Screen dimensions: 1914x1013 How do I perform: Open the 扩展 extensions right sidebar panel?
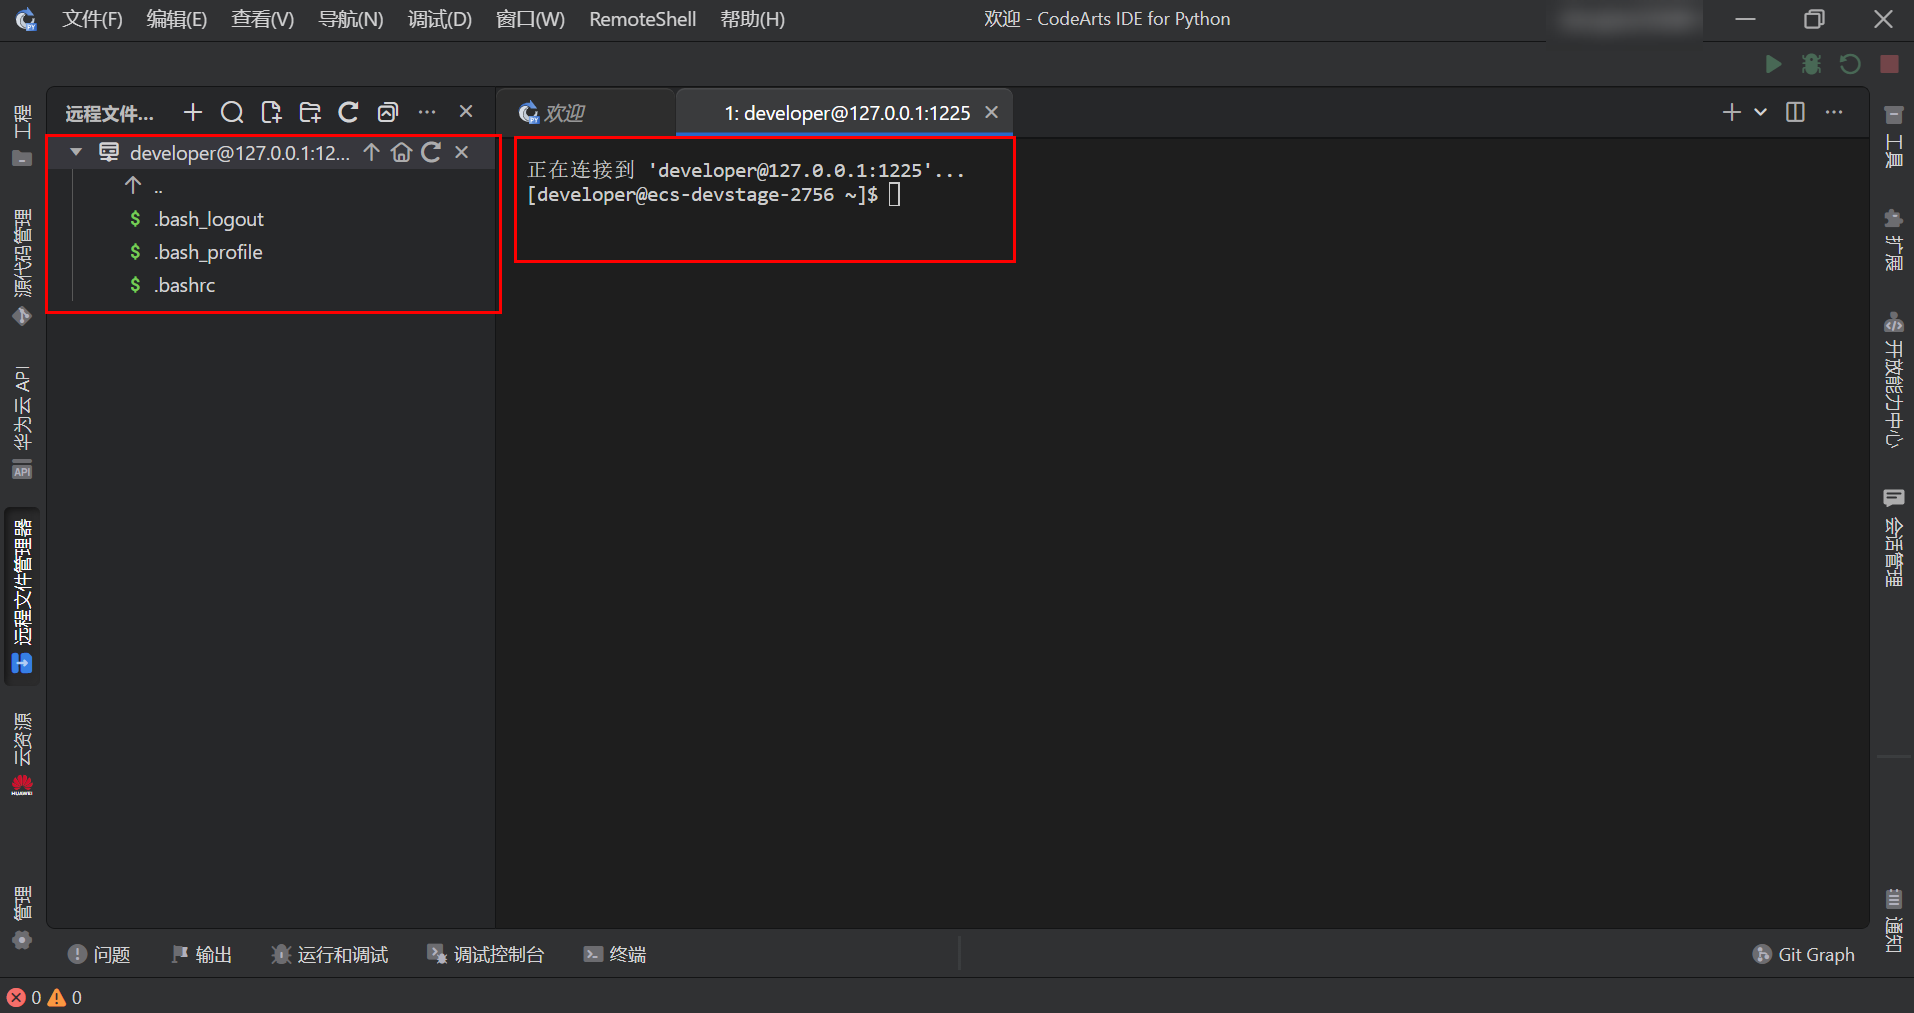click(1893, 240)
